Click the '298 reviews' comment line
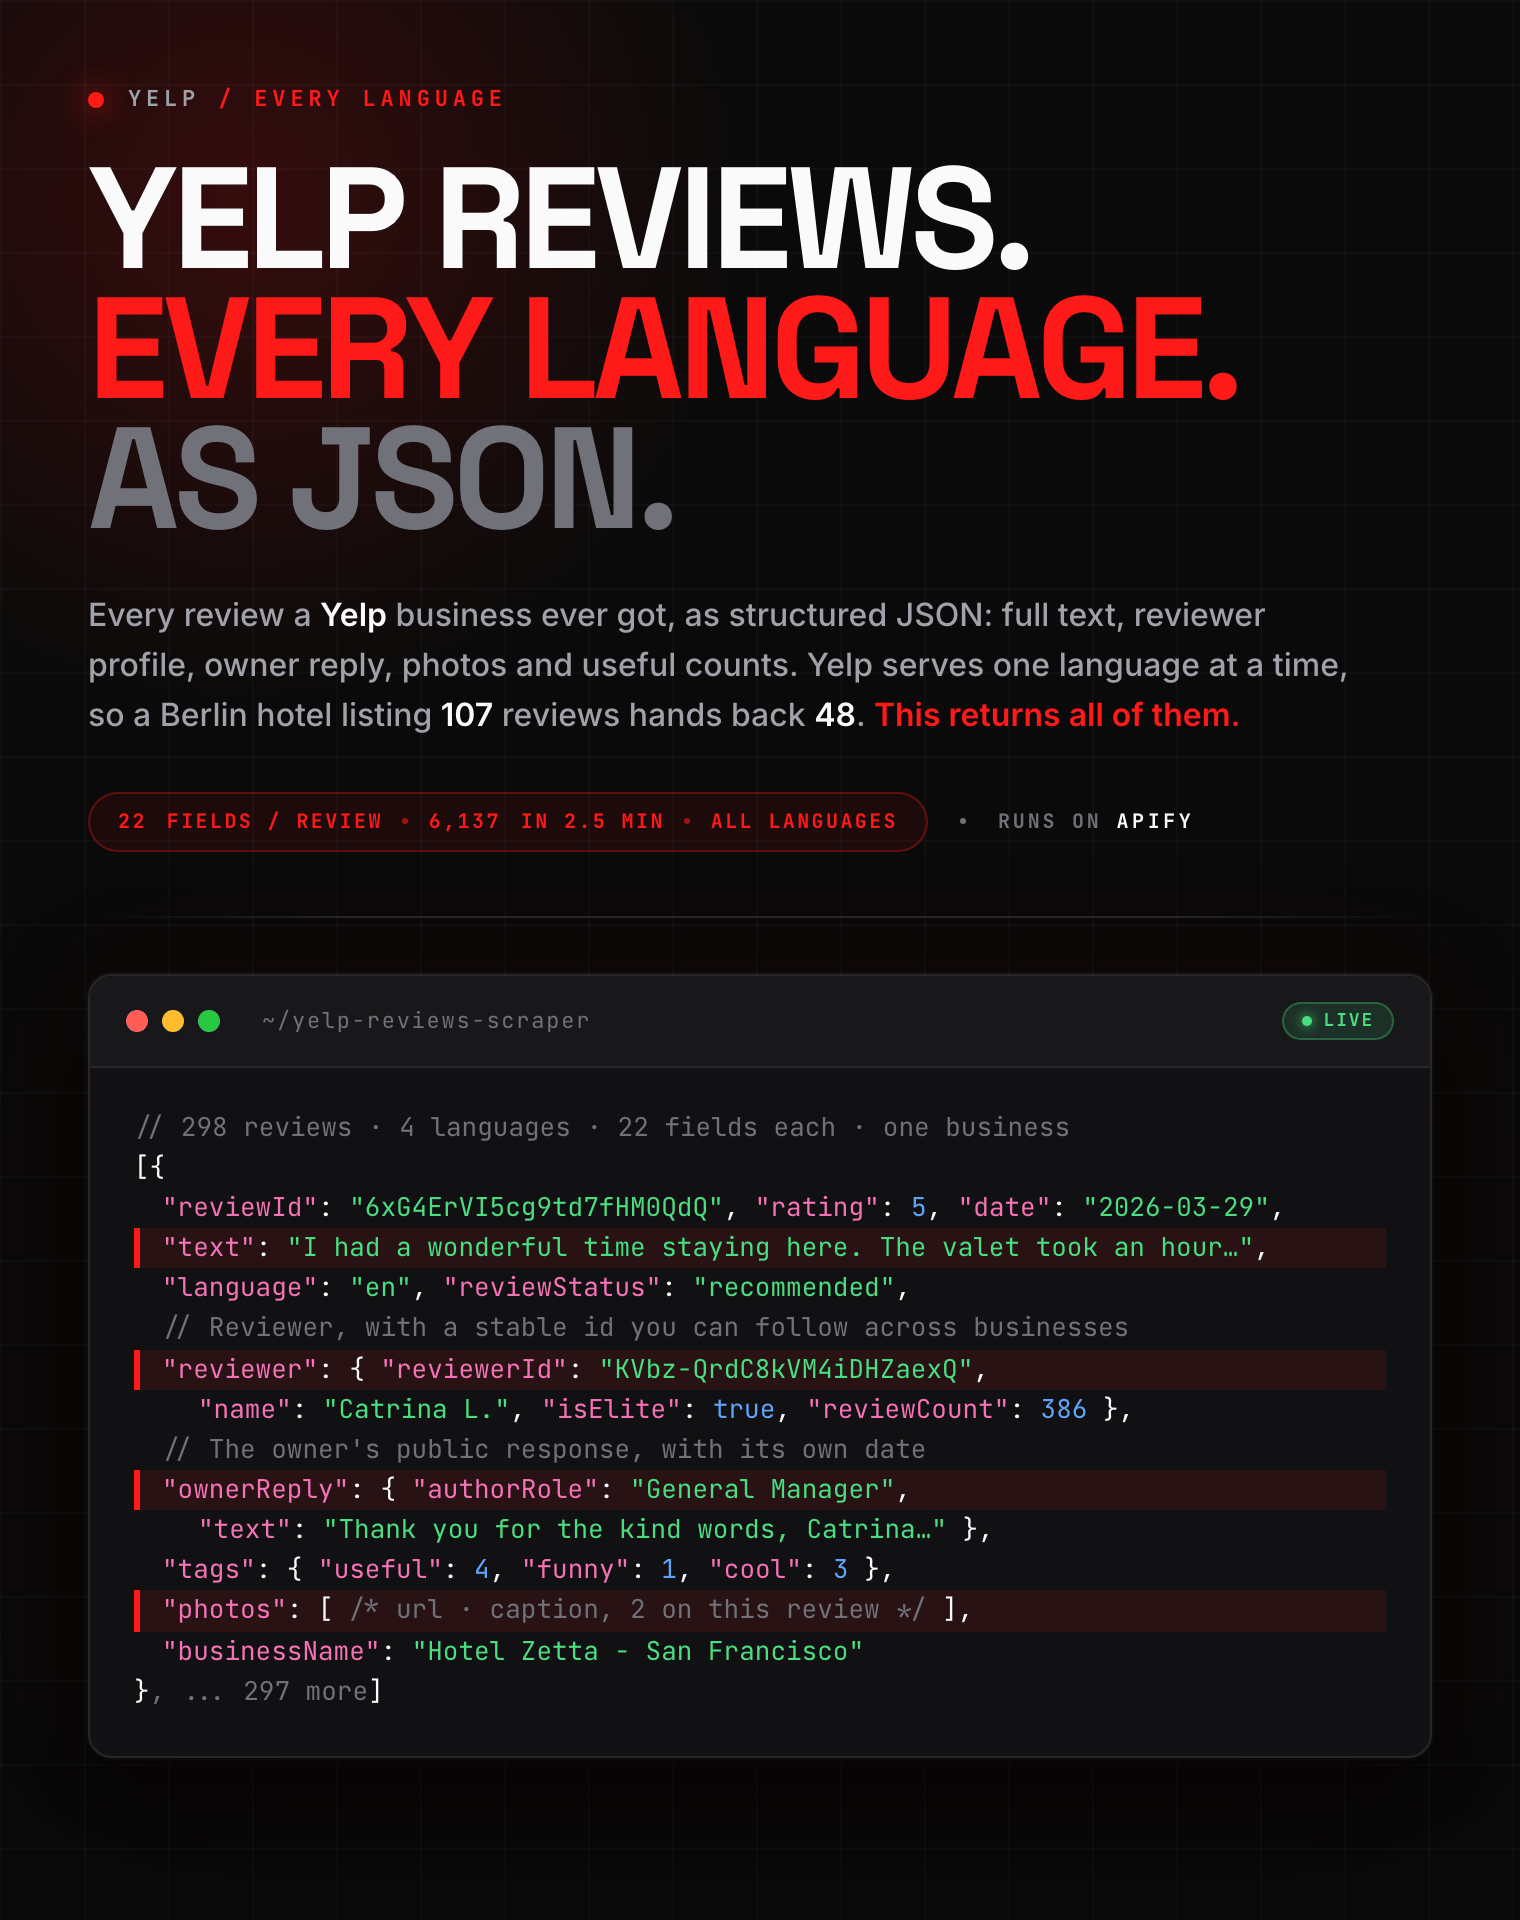This screenshot has height=1920, width=1520. pos(603,1127)
